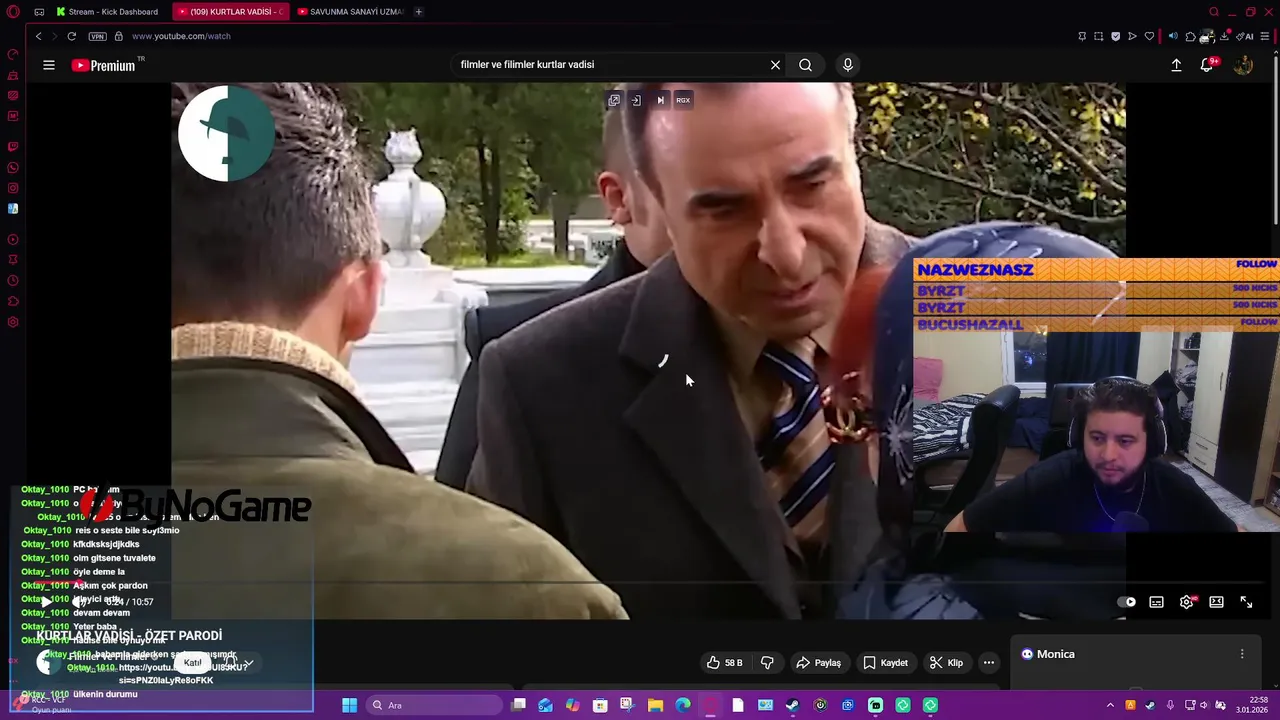Open the Easy Setup sliders menu
Screen dimensions: 1280x720
pyautogui.click(x=1265, y=36)
